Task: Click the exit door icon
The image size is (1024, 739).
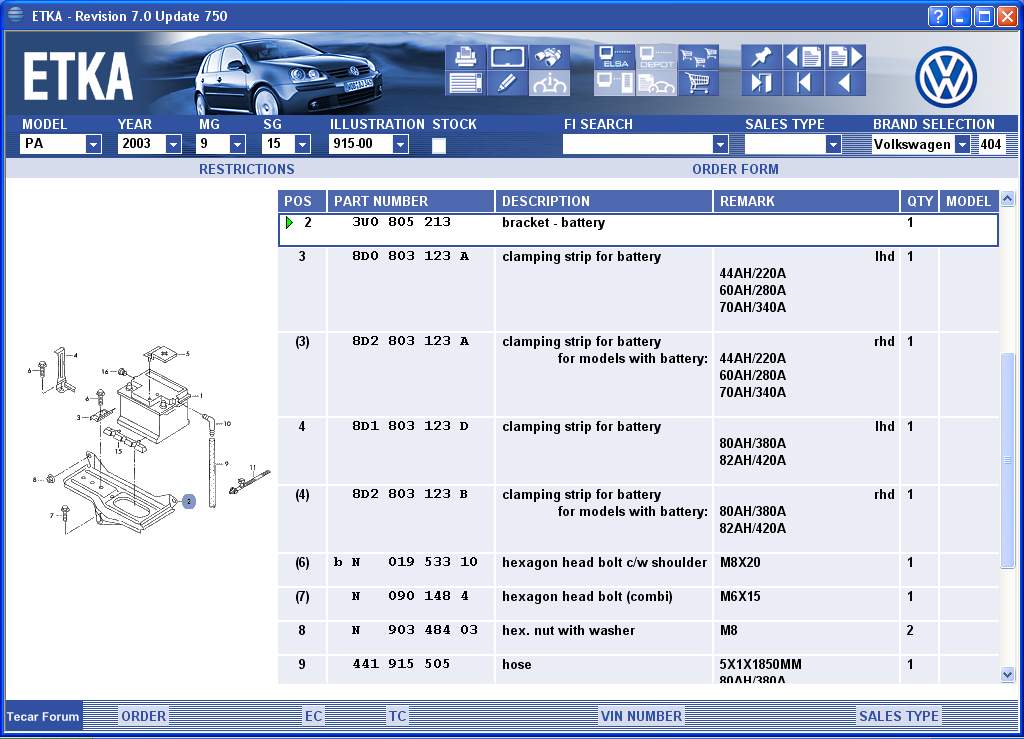Action: 761,83
